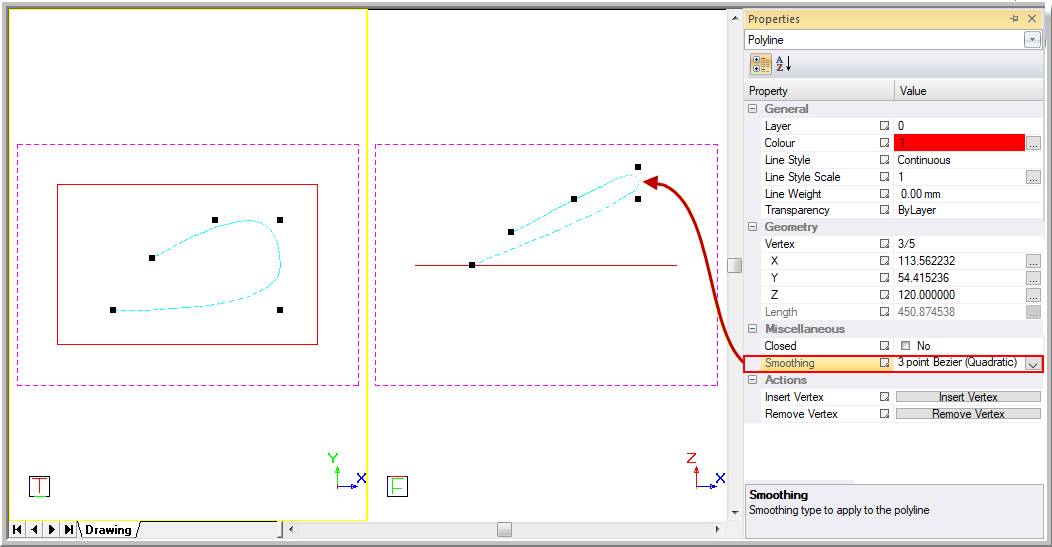Click the red Colour swatch
Image resolution: width=1052 pixels, height=547 pixels.
point(958,143)
